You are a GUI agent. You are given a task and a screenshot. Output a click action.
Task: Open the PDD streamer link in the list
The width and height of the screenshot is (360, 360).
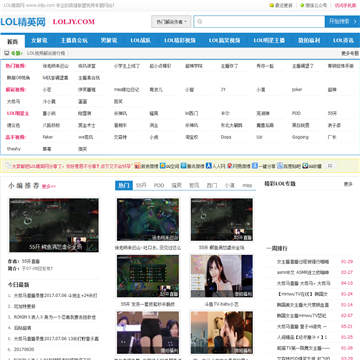(x=296, y=113)
